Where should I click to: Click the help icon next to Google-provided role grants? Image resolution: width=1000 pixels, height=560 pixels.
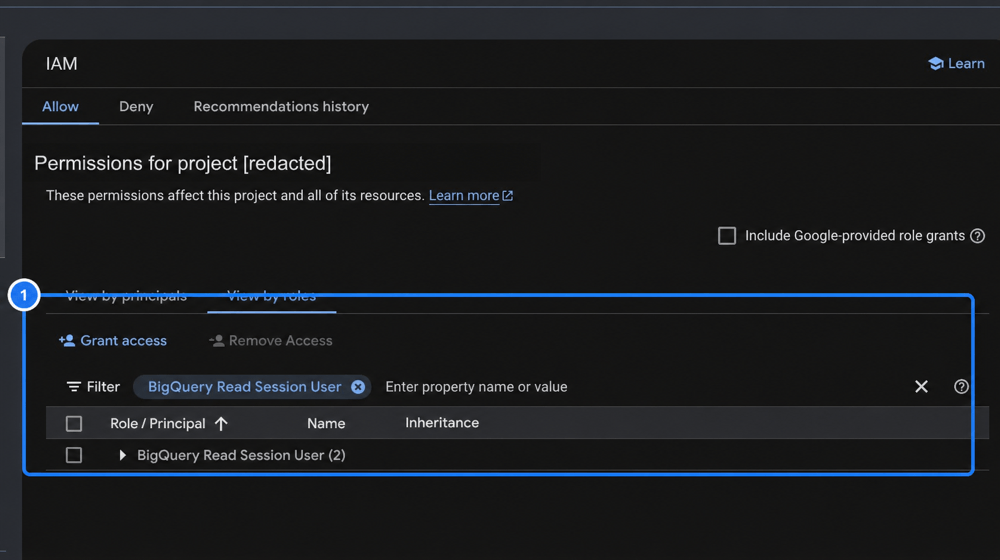977,236
